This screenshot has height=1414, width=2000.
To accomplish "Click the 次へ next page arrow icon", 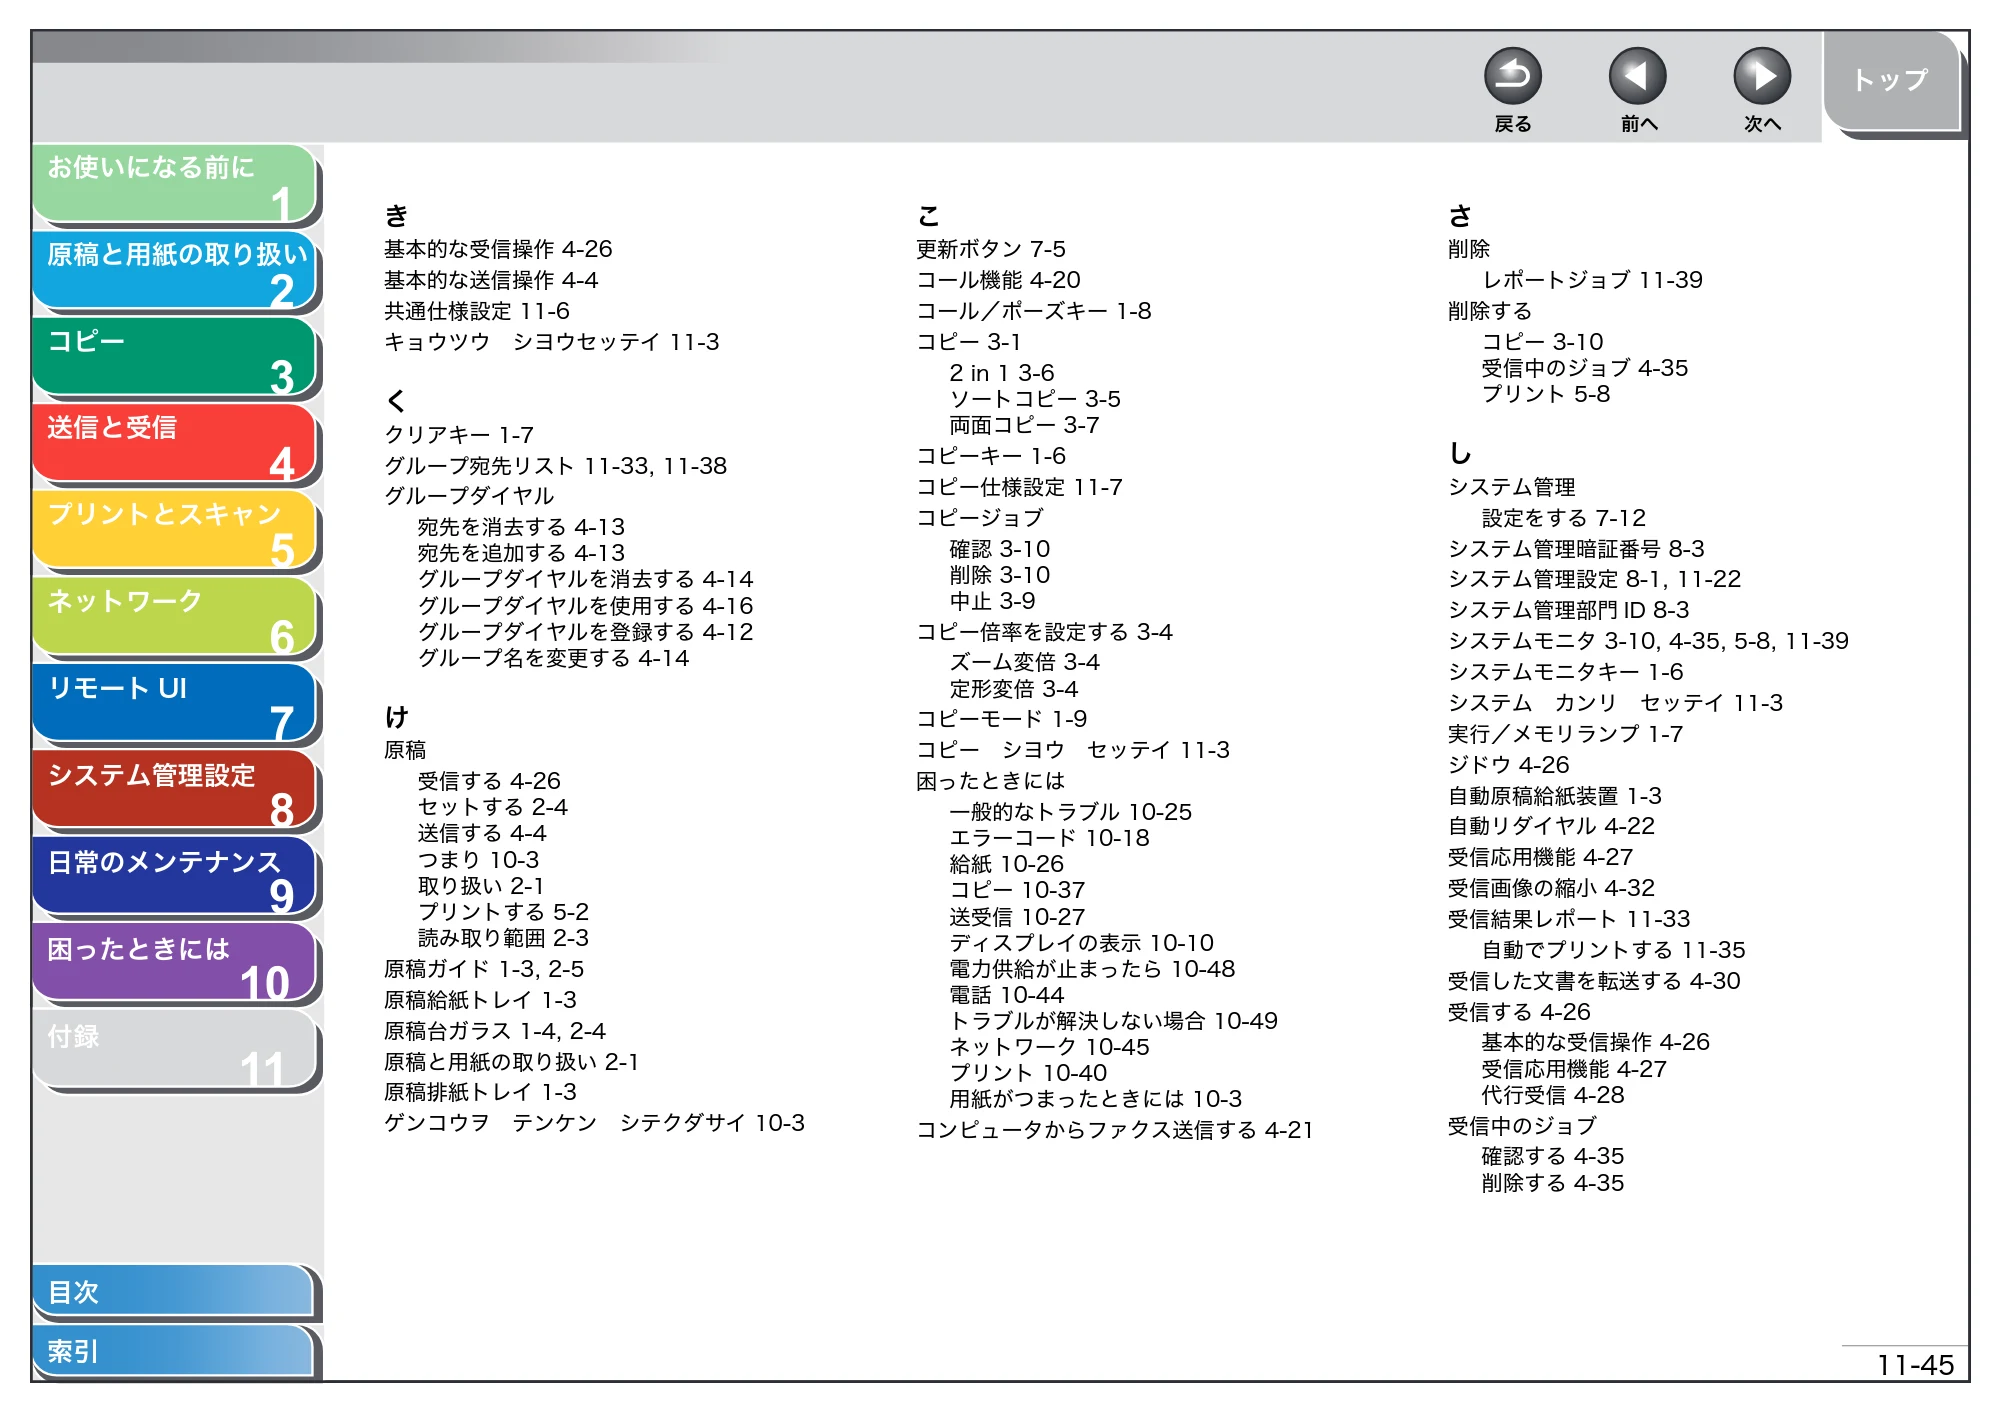I will tap(1762, 77).
